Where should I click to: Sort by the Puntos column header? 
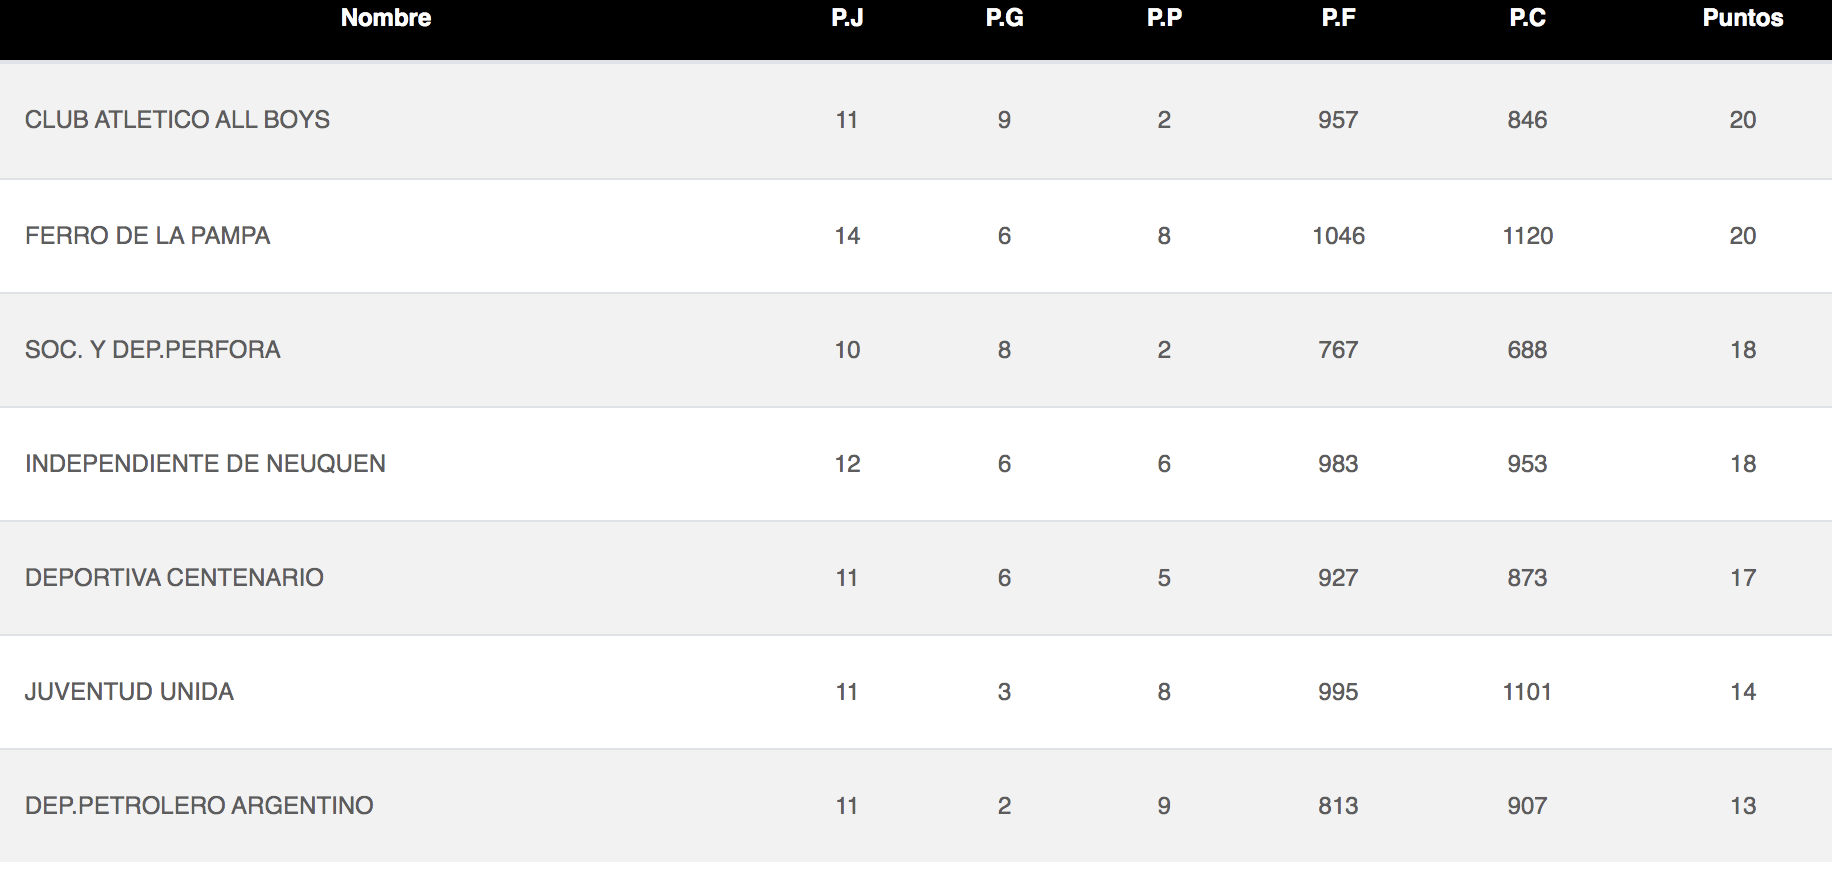pos(1743,18)
